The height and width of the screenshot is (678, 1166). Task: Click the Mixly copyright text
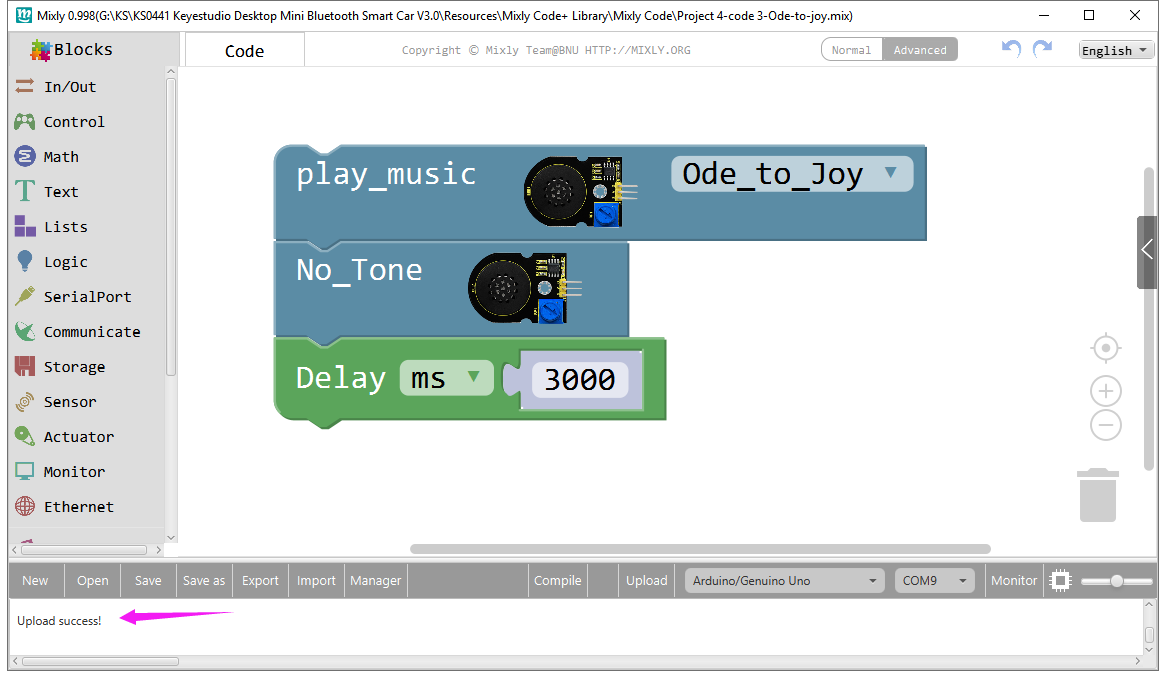tap(546, 50)
